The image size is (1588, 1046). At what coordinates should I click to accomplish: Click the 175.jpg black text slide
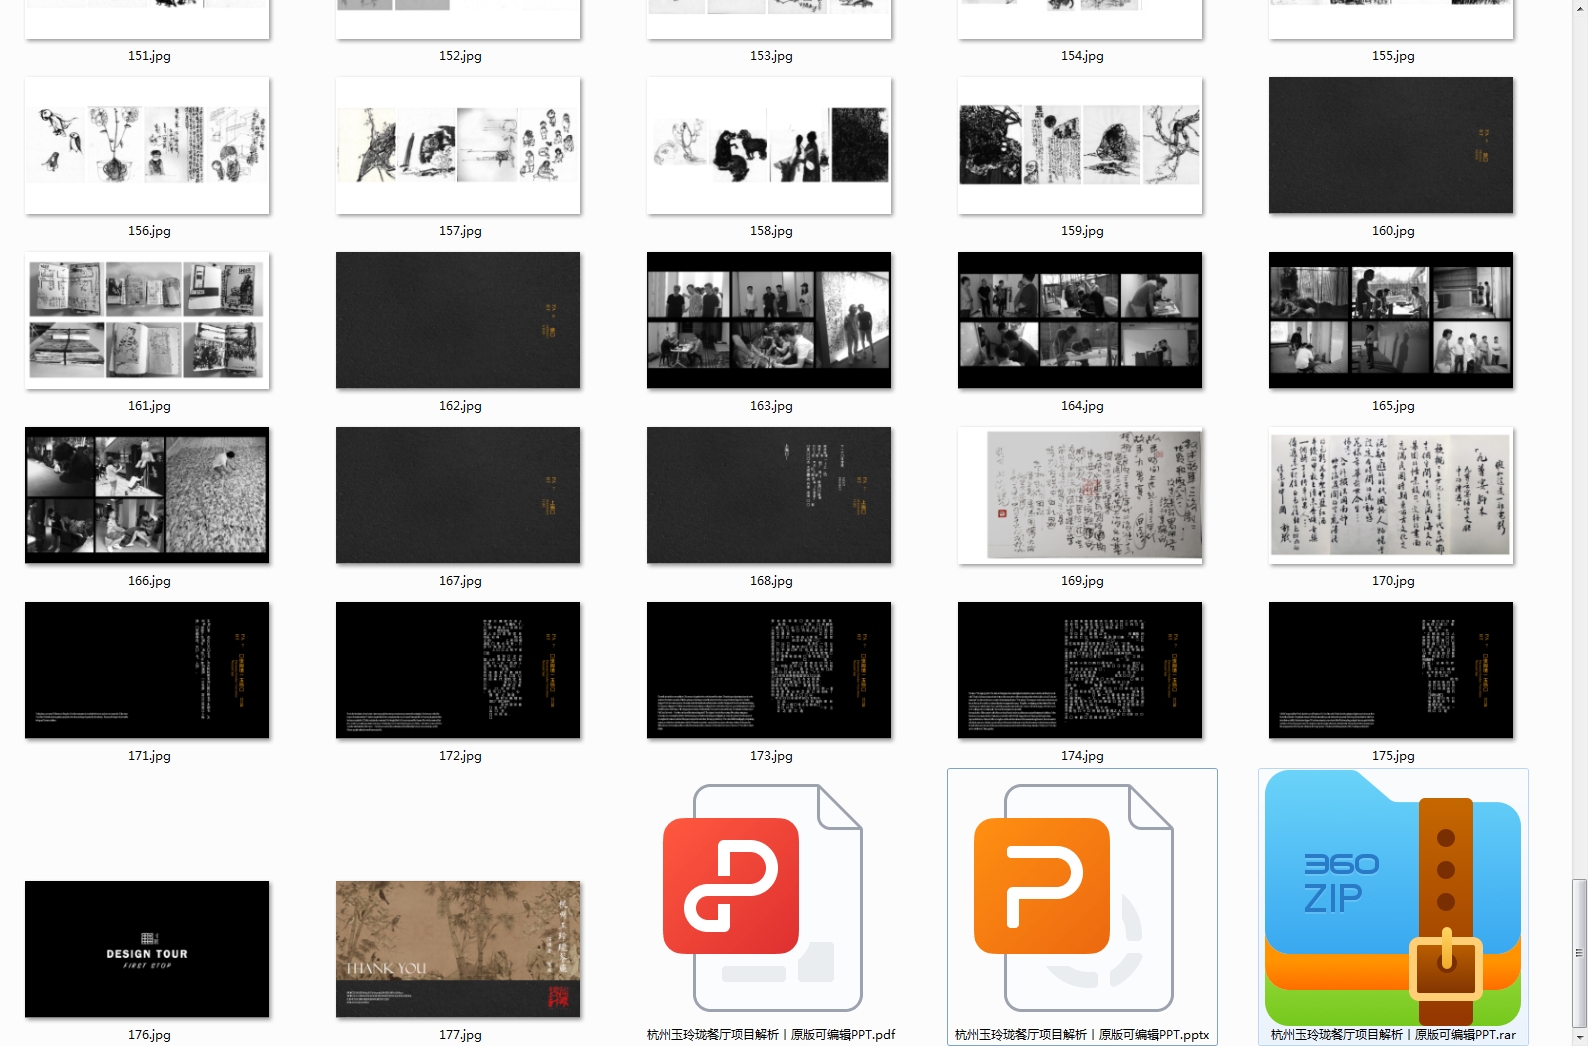pyautogui.click(x=1391, y=670)
